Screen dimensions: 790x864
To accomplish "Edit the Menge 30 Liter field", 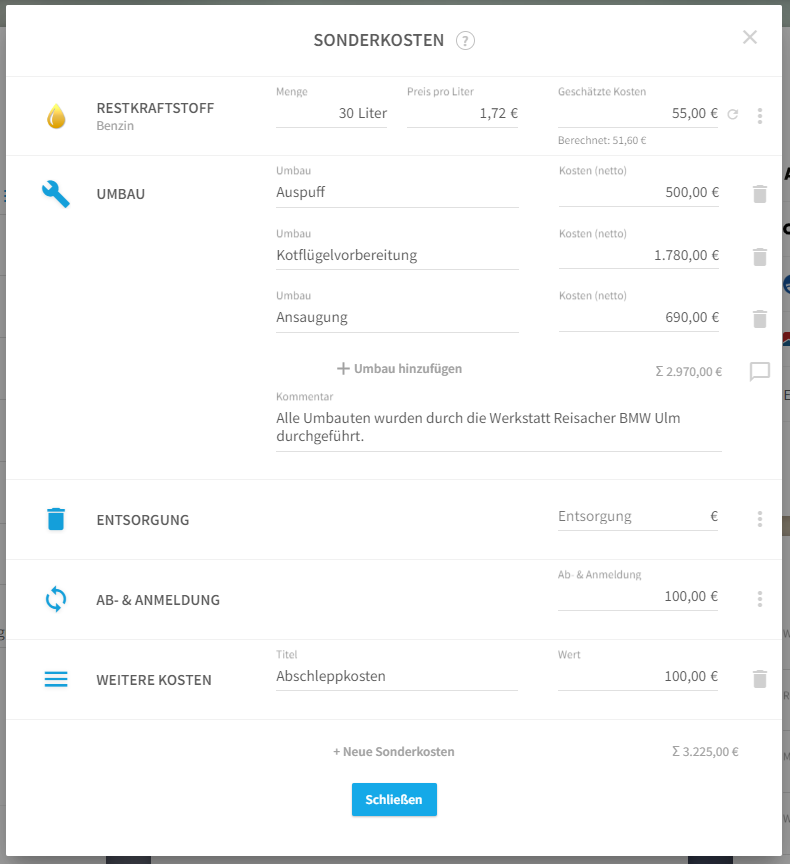I will tap(331, 114).
